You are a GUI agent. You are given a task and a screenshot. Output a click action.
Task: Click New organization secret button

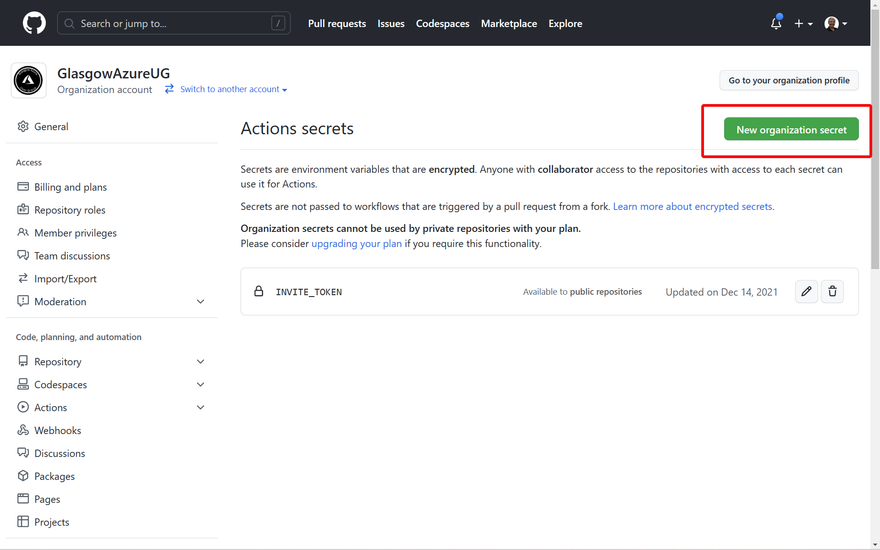pyautogui.click(x=791, y=130)
